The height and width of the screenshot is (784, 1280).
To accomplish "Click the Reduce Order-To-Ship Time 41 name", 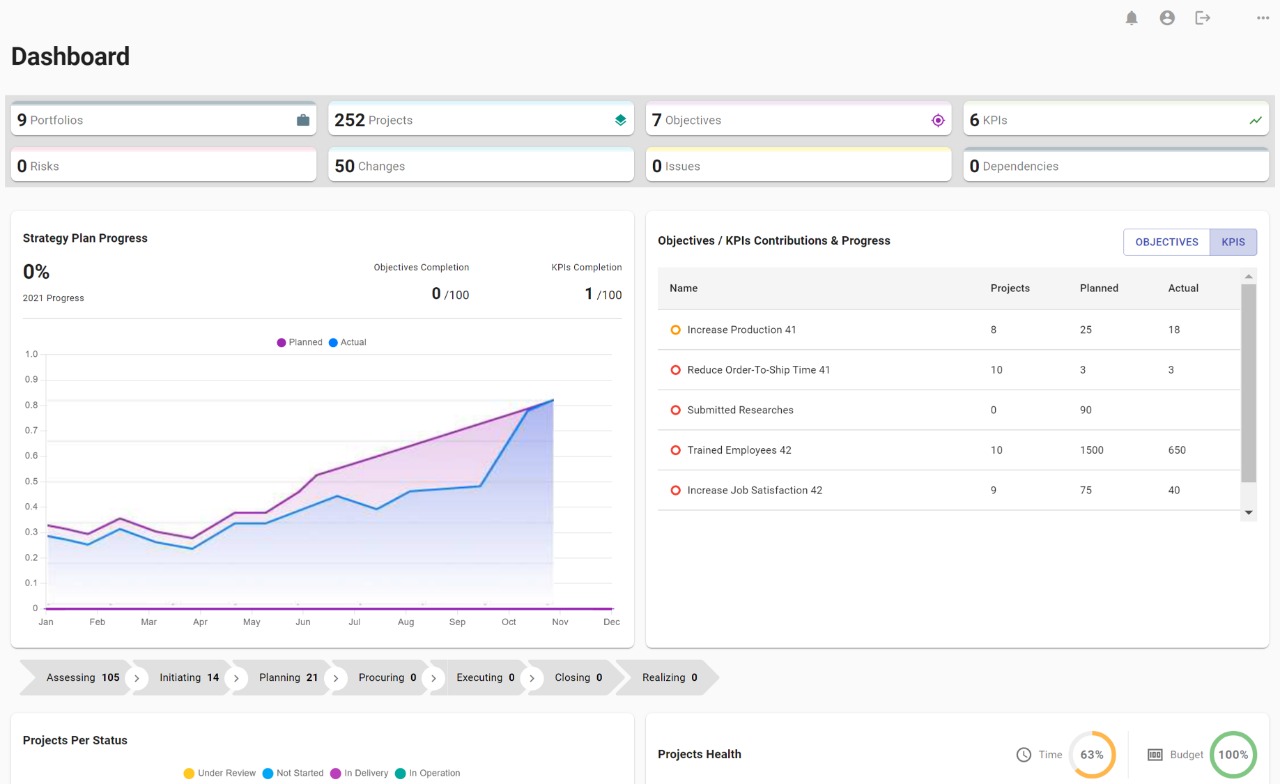I will pos(759,370).
